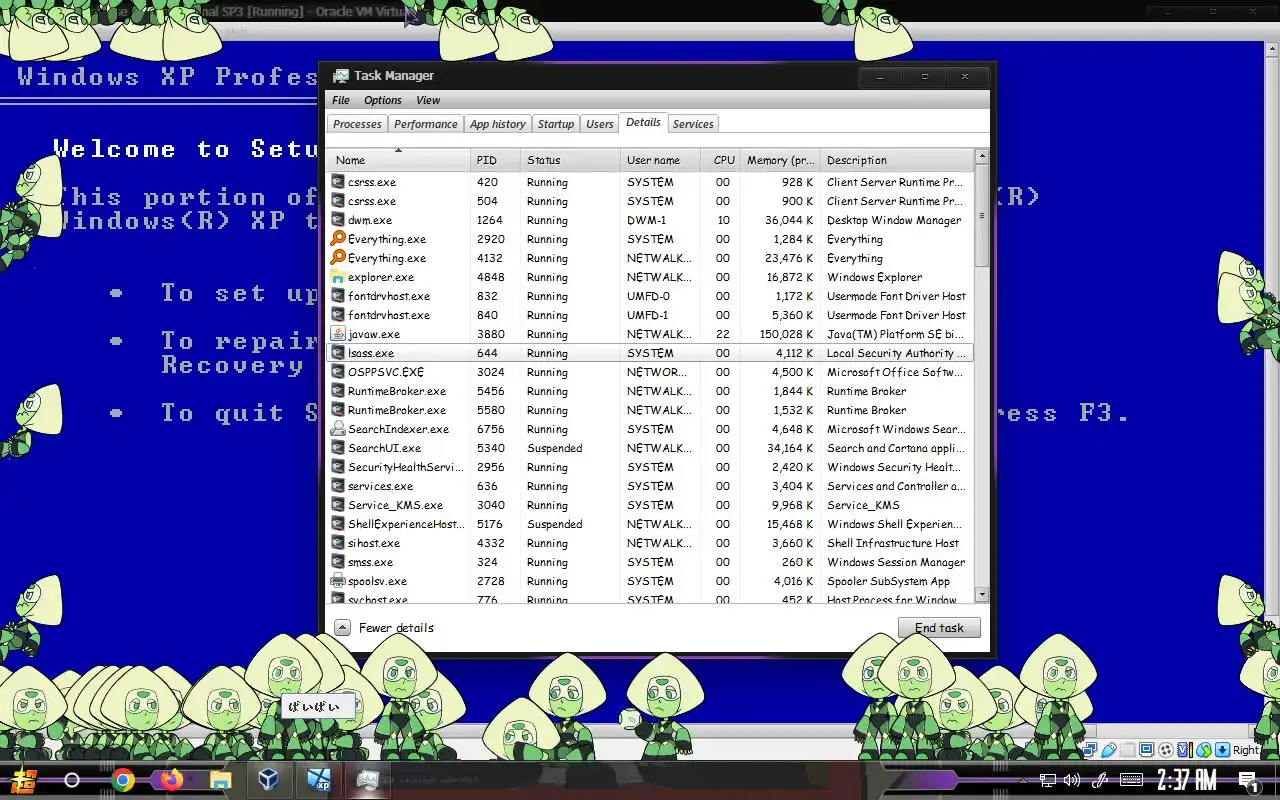
Task: Sort processes by PID column header
Action: pos(496,160)
